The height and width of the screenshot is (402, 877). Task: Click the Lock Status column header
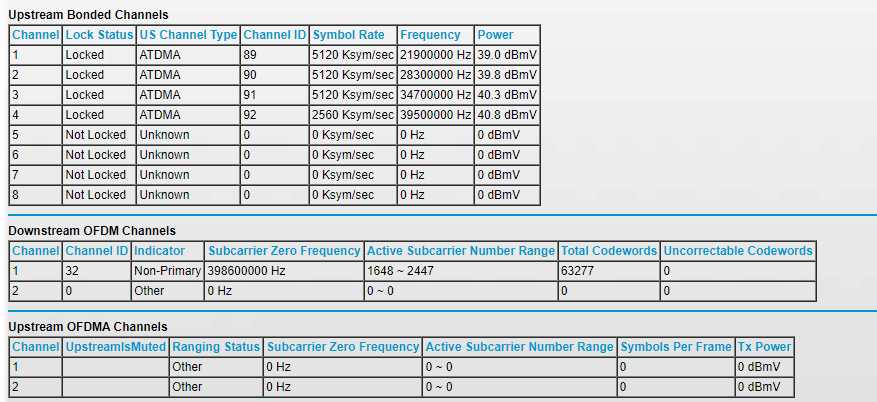(x=99, y=35)
